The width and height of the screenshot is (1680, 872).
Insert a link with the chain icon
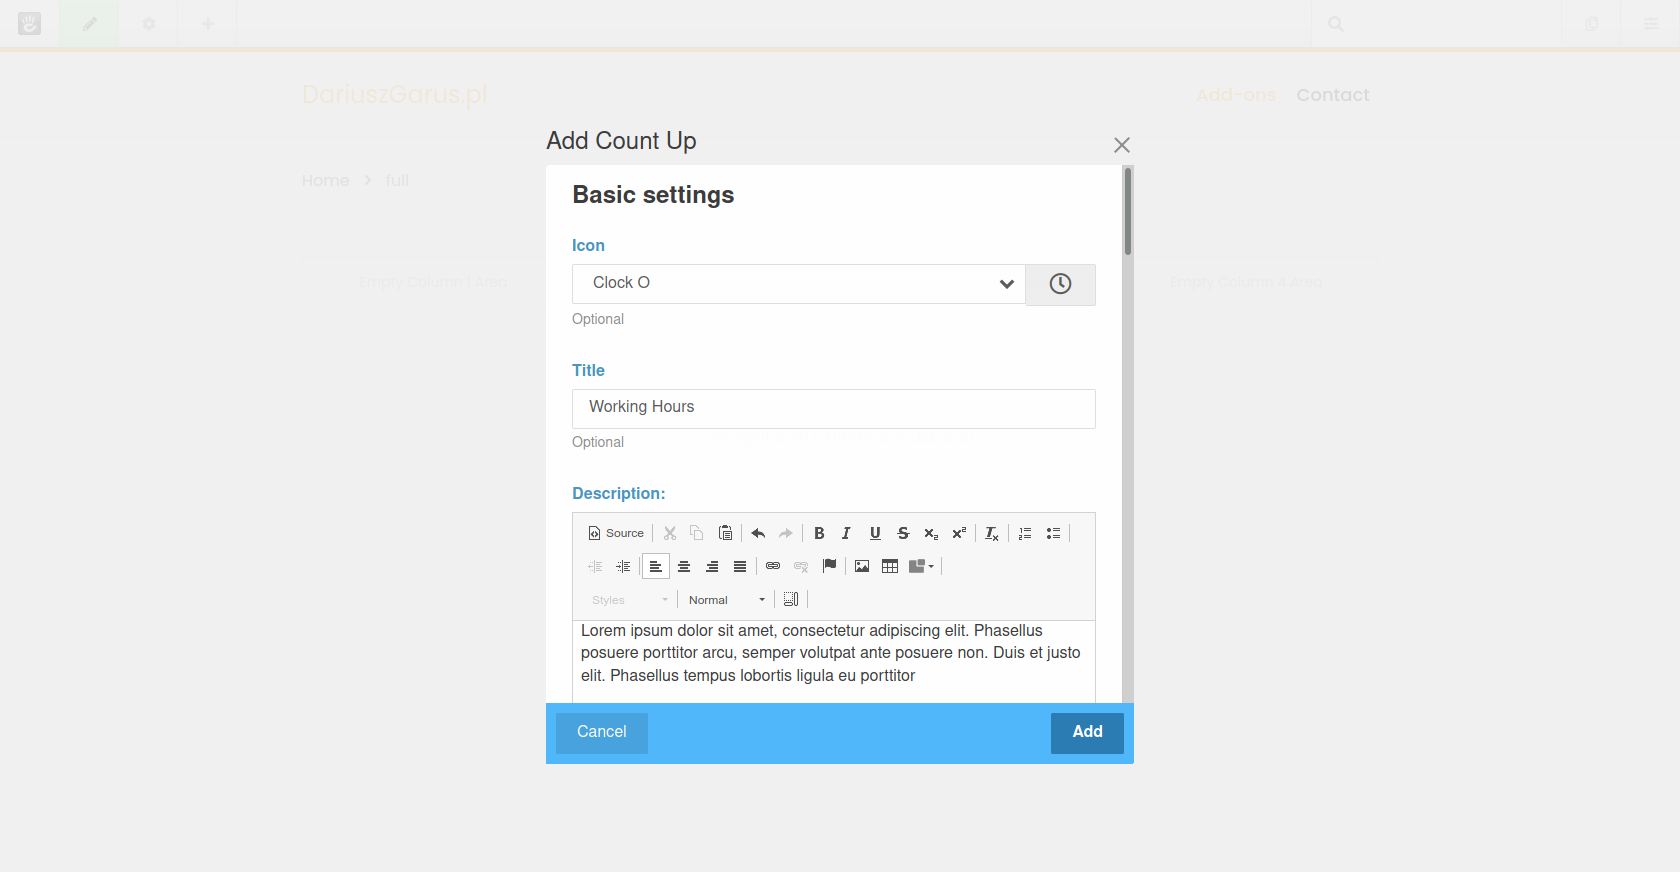(x=773, y=566)
